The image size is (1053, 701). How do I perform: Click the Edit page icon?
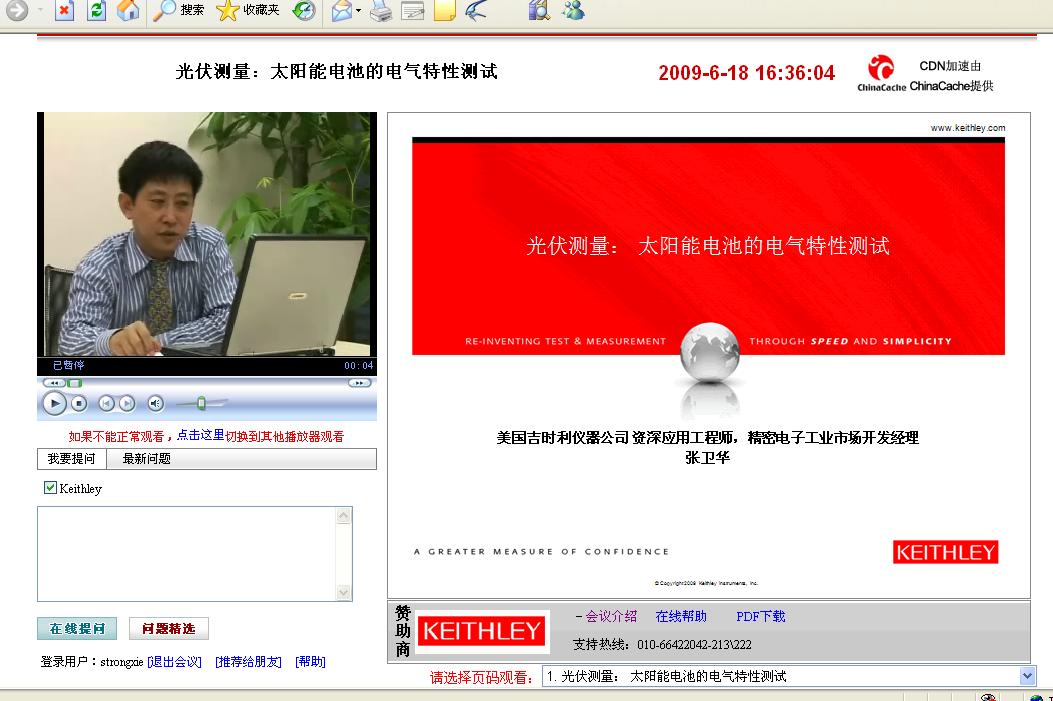[x=412, y=10]
